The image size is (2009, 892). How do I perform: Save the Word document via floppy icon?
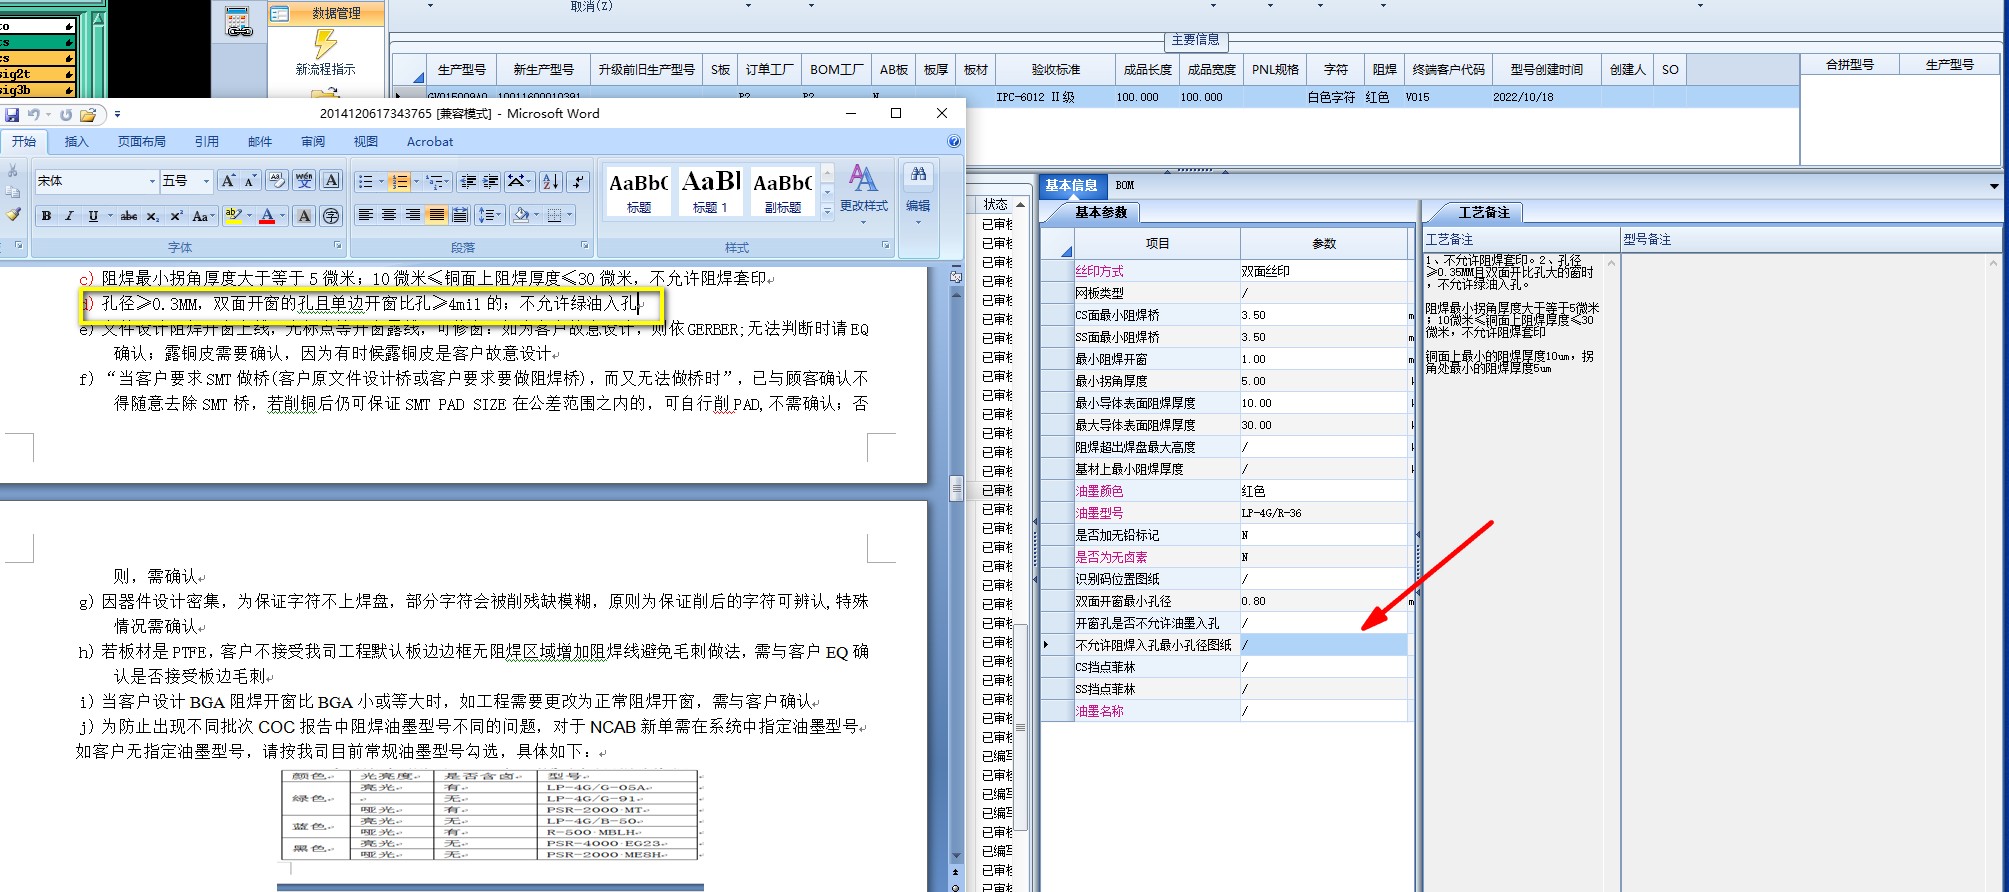(13, 114)
